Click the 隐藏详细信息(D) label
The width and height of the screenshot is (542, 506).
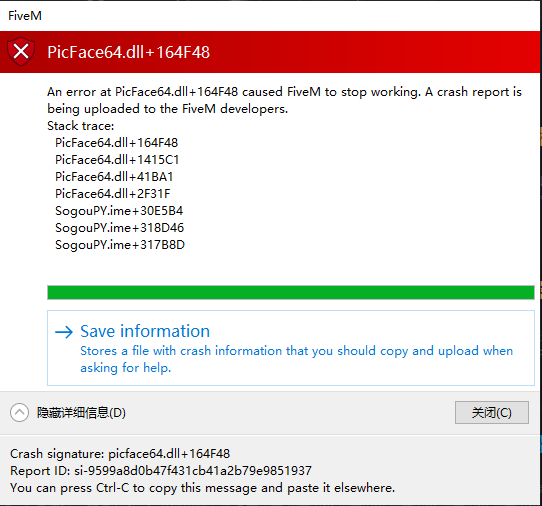[81, 413]
